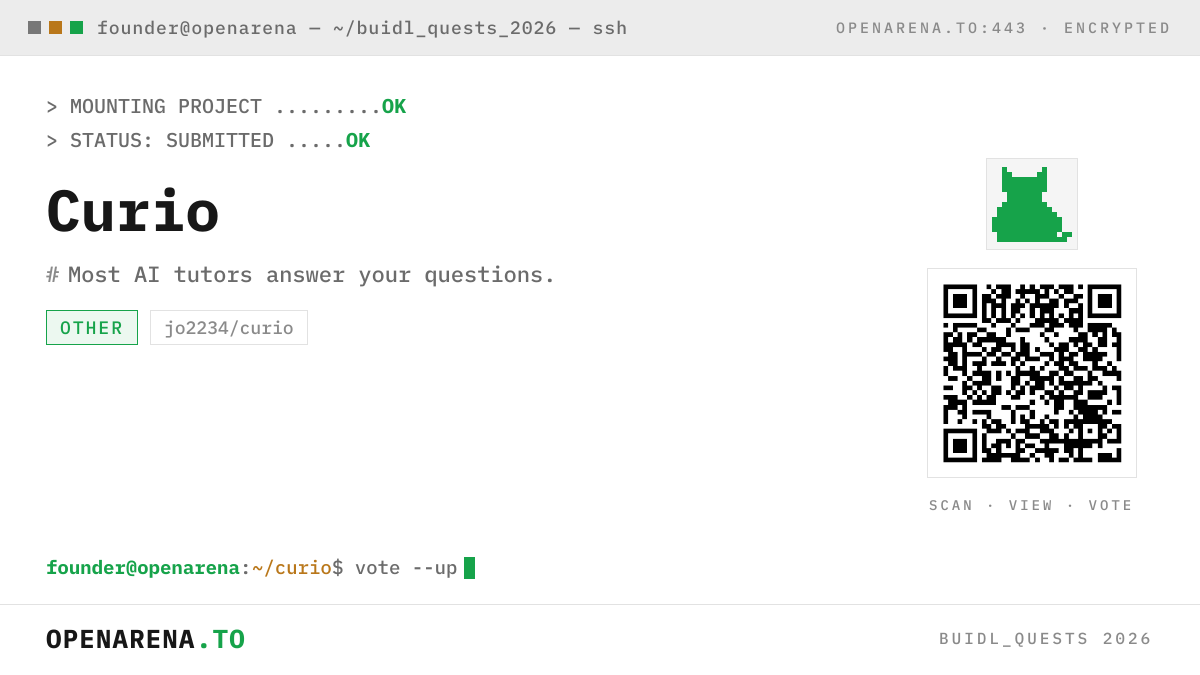Click the Curio project title
This screenshot has width=1200, height=675.
coord(133,213)
